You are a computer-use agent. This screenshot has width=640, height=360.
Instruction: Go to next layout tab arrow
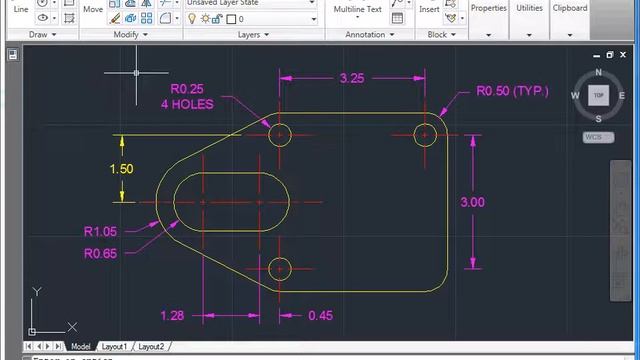[48, 346]
